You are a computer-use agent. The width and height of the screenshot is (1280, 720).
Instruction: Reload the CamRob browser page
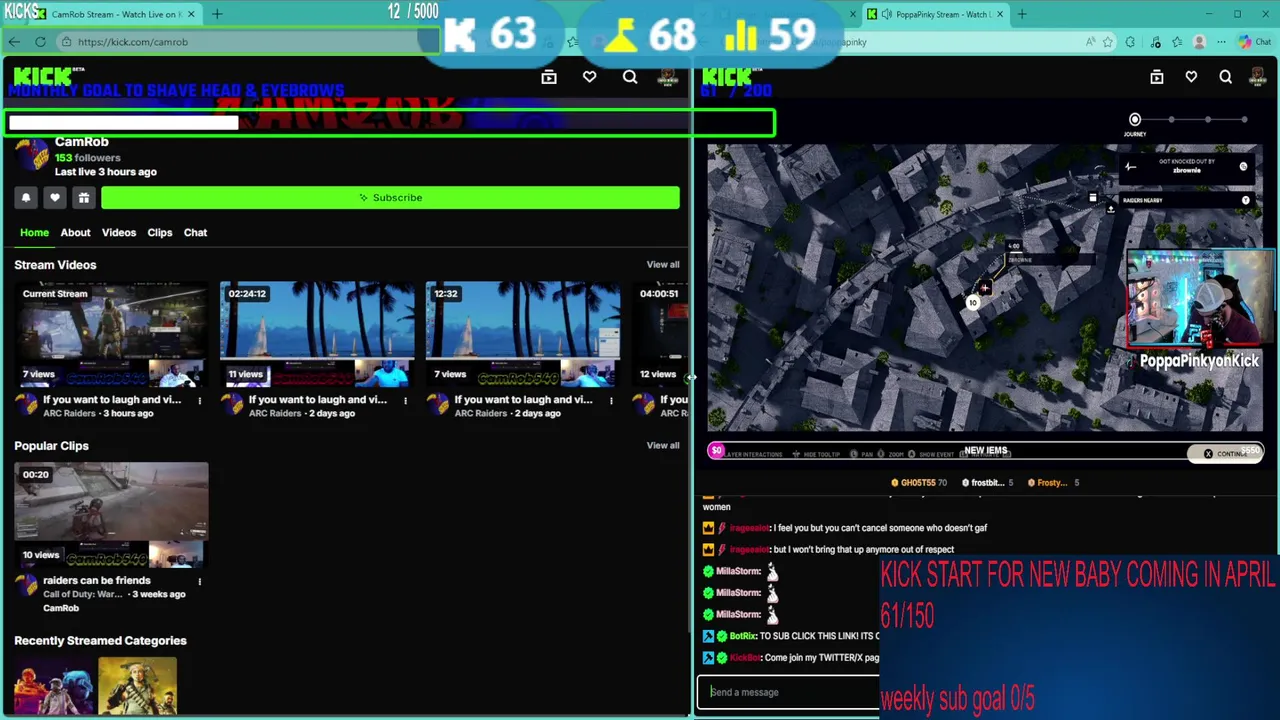coord(40,42)
